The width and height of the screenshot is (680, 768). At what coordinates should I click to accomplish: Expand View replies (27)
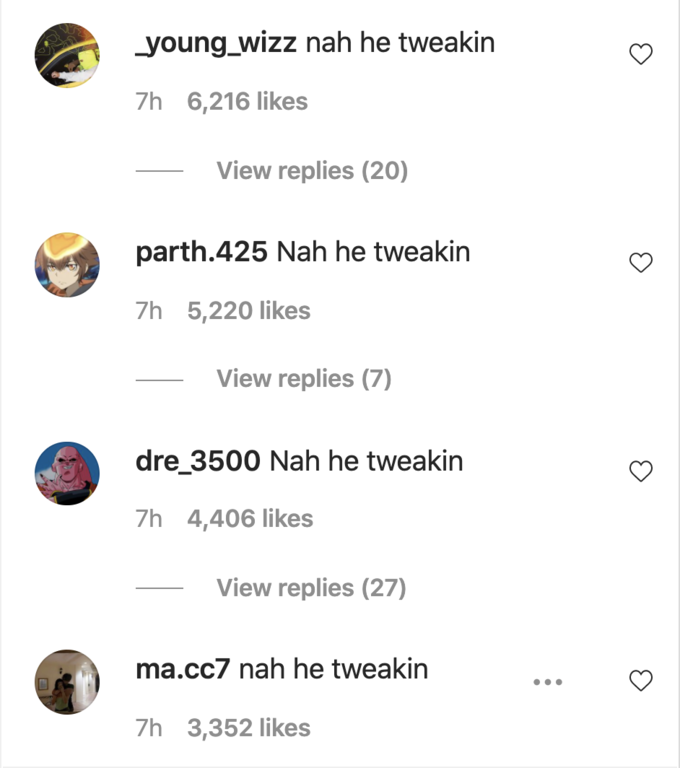[x=311, y=588]
